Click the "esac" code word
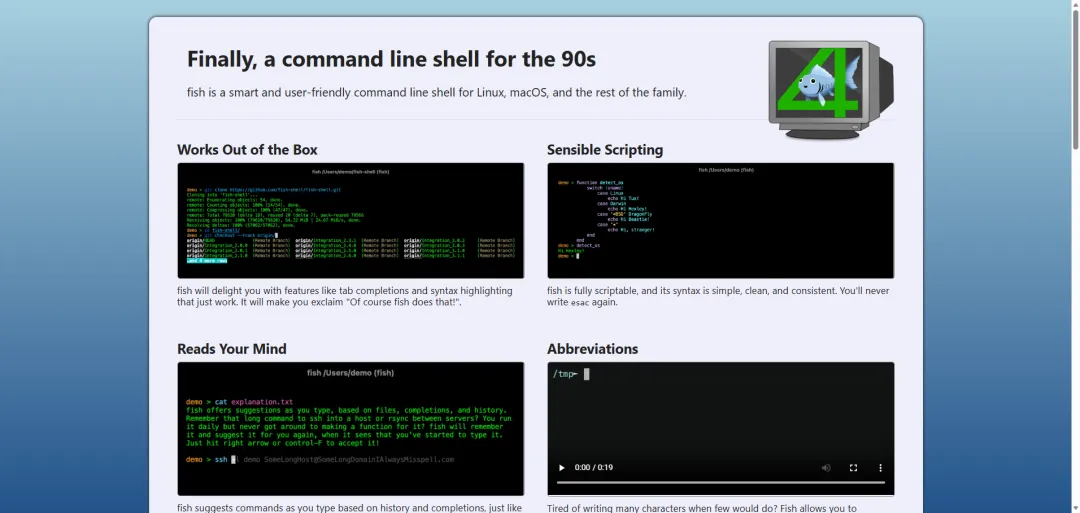 (x=580, y=302)
